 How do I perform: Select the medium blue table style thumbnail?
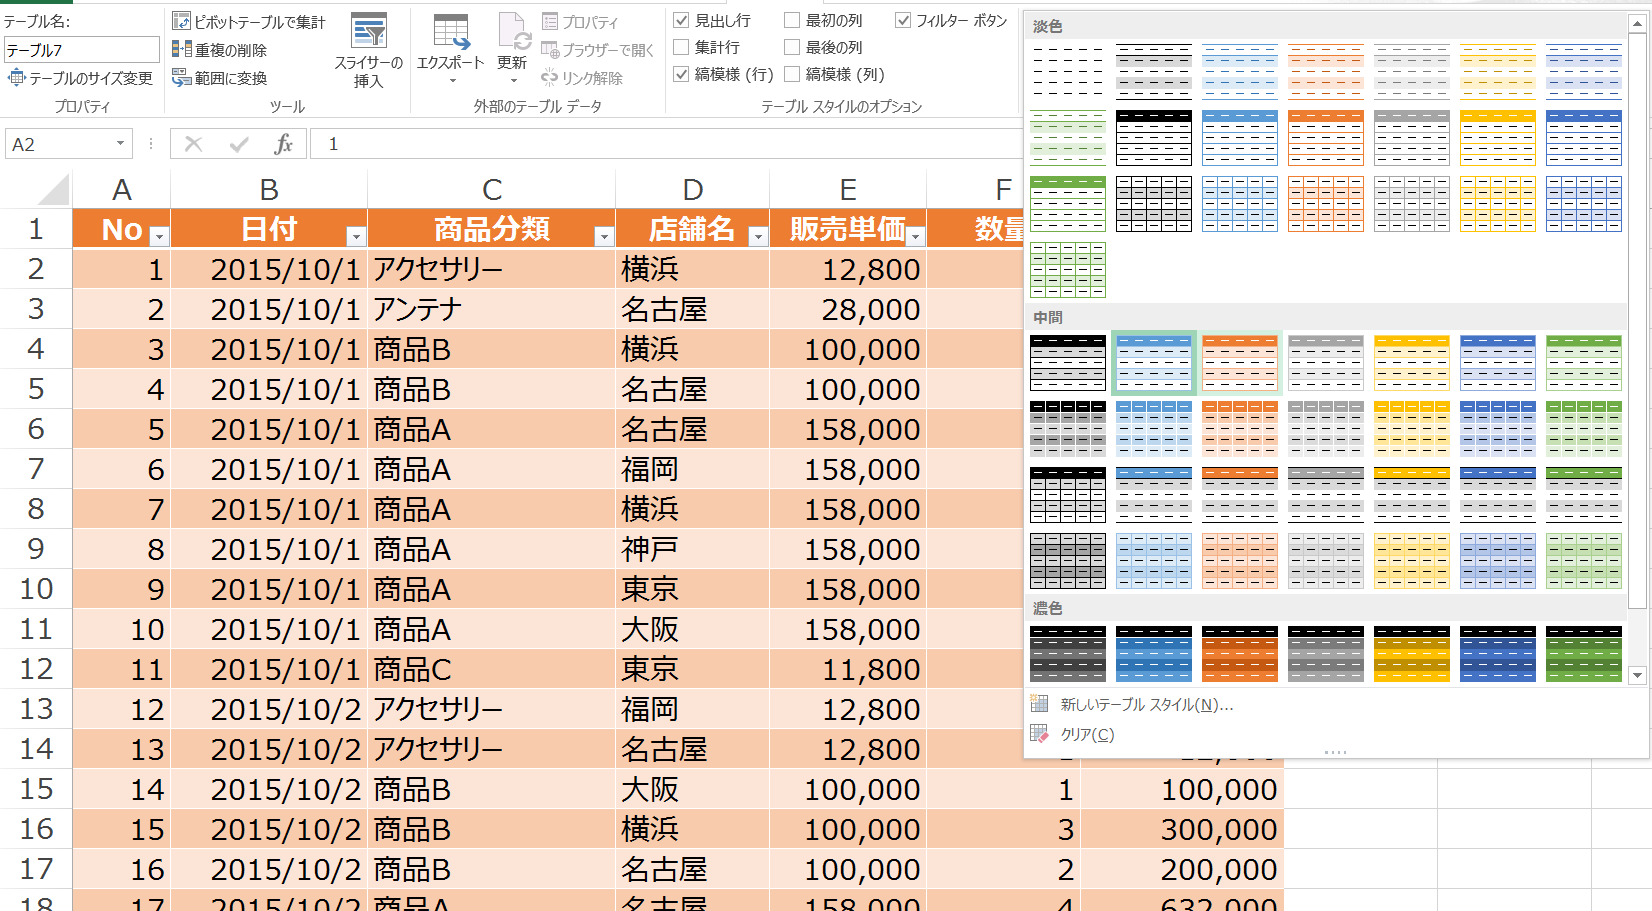tap(1154, 363)
